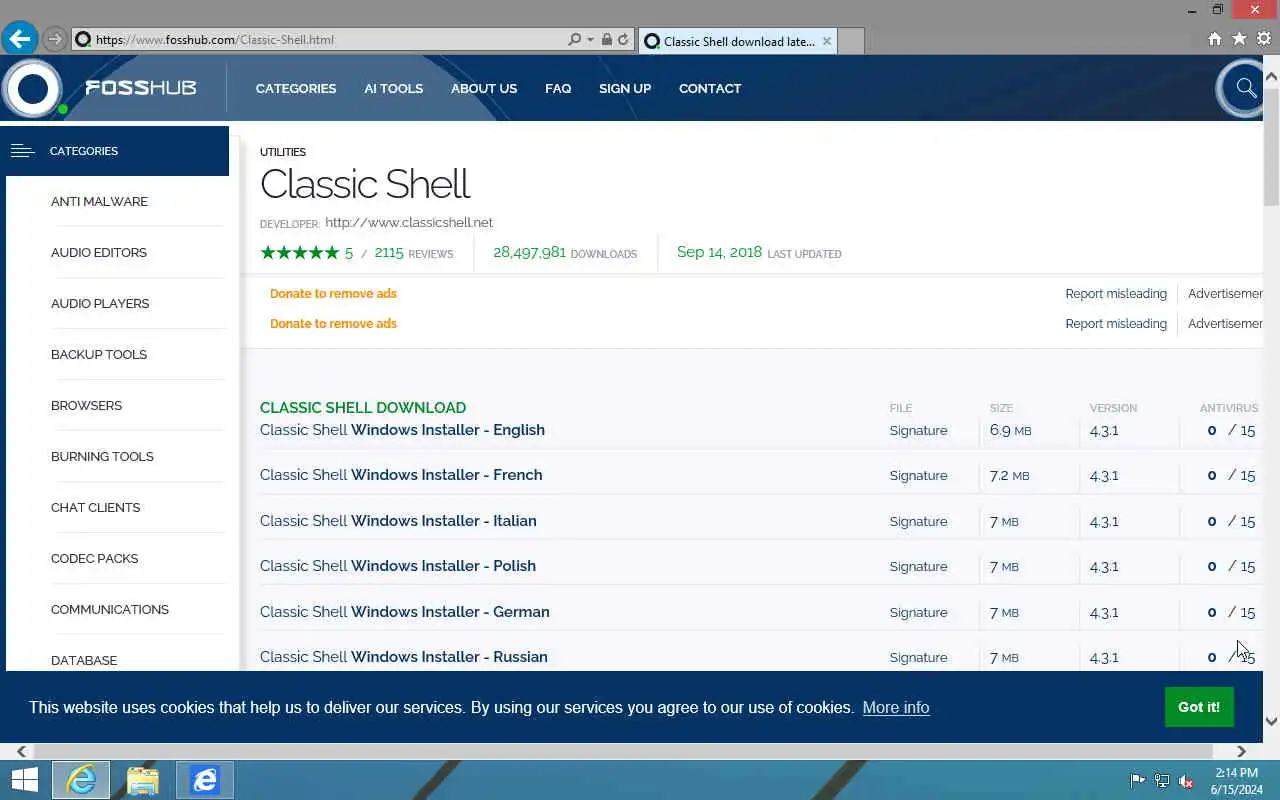Open File Explorer from the taskbar

coord(143,780)
